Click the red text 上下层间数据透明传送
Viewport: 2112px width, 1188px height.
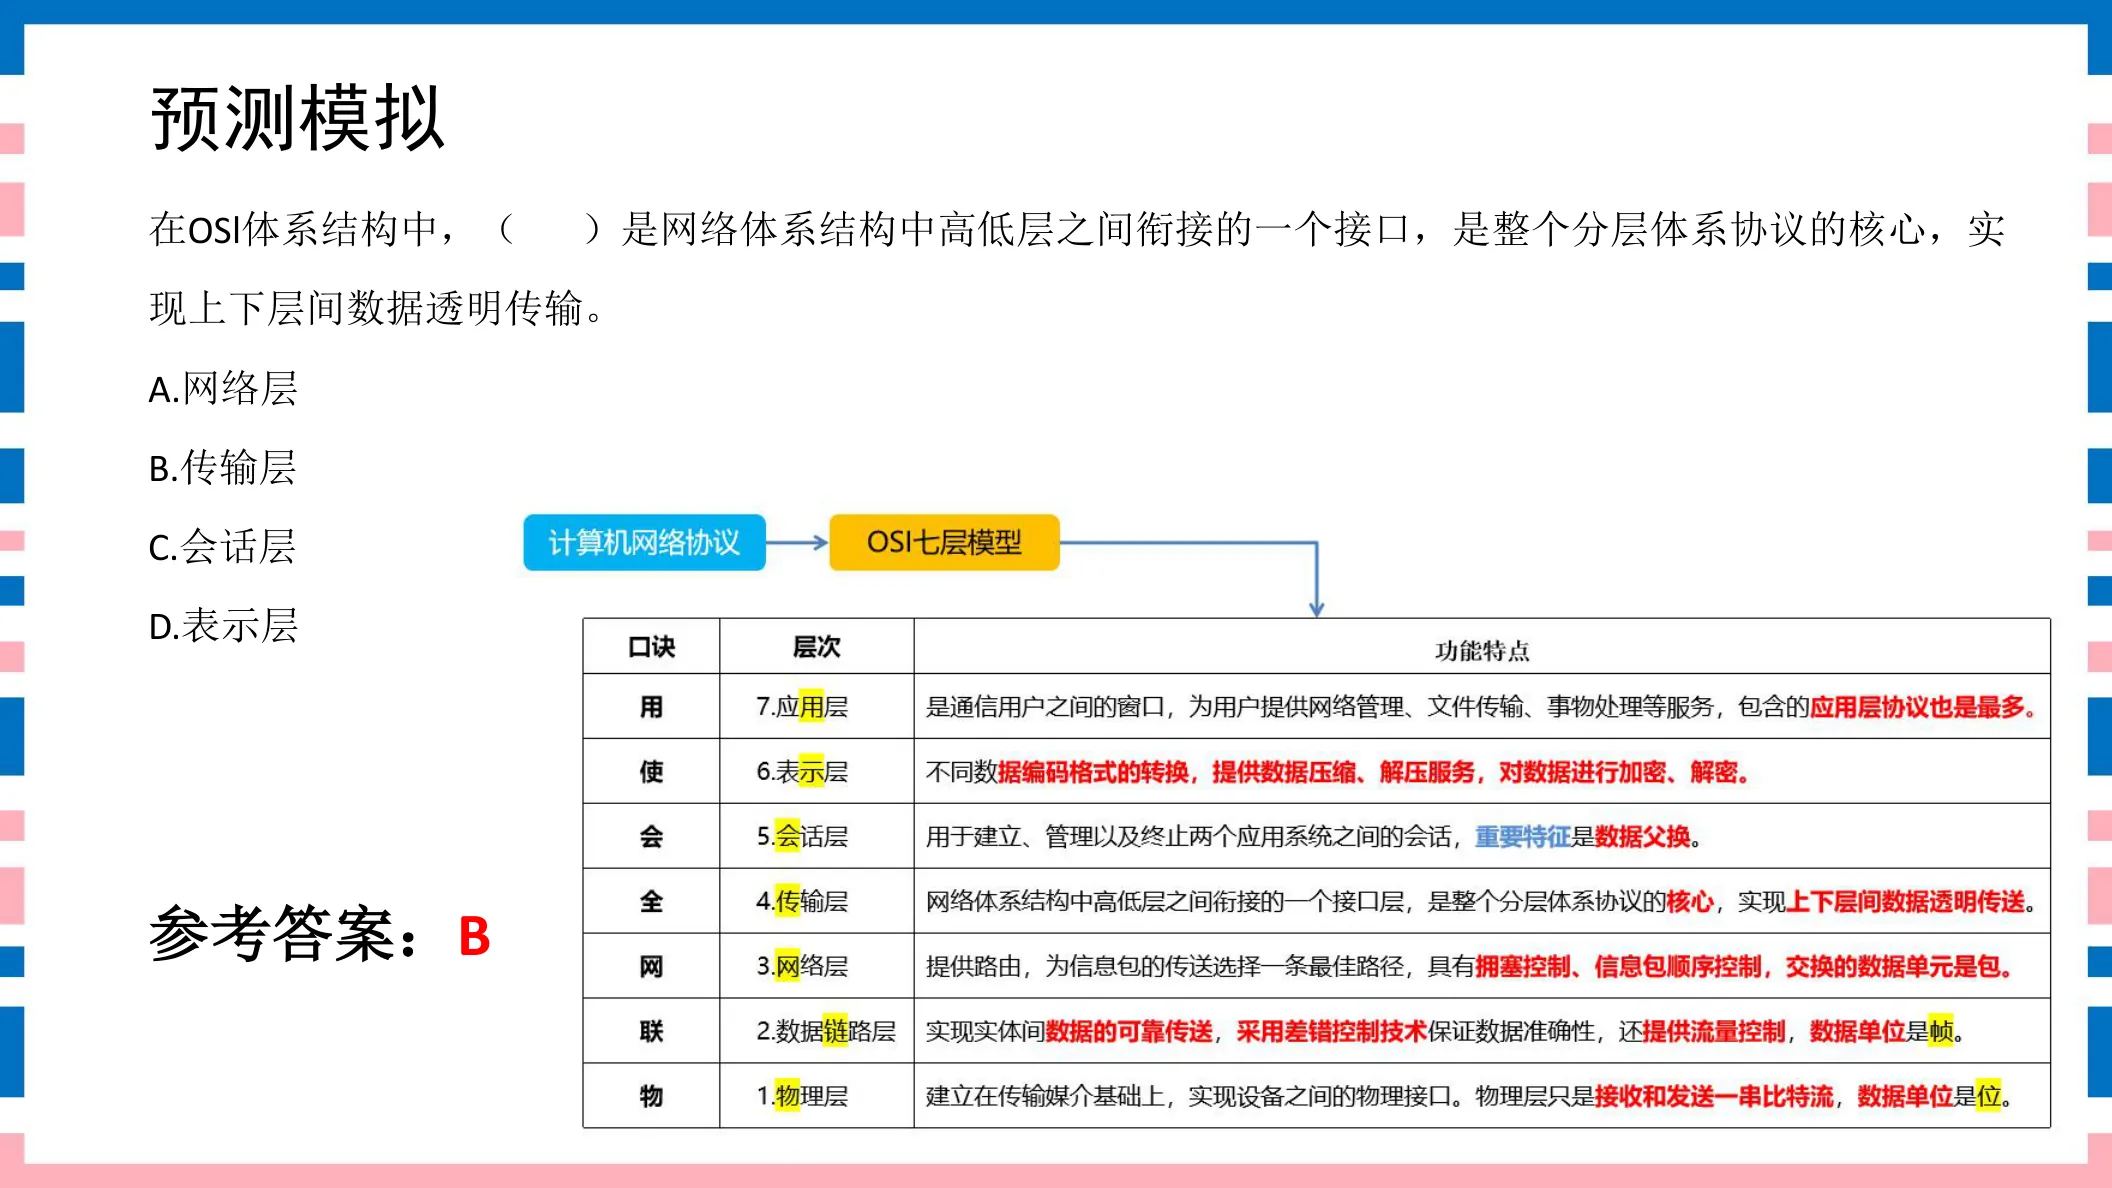(x=1905, y=901)
